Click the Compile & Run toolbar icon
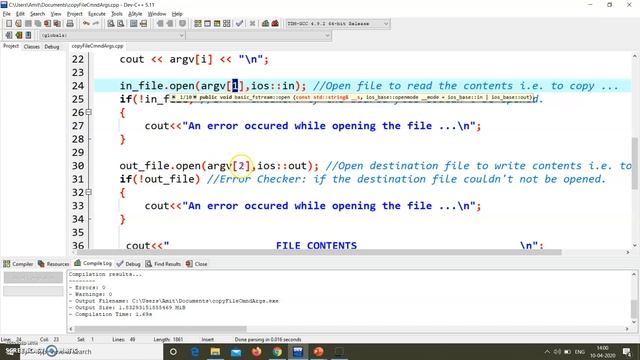640x360 pixels. (x=217, y=24)
